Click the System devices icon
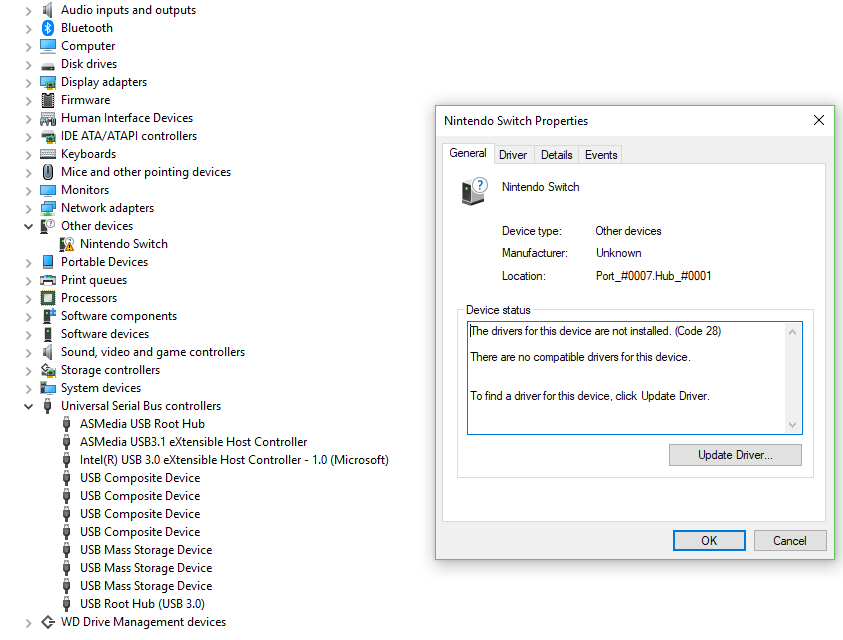Screen dimensions: 843x640 [48, 388]
